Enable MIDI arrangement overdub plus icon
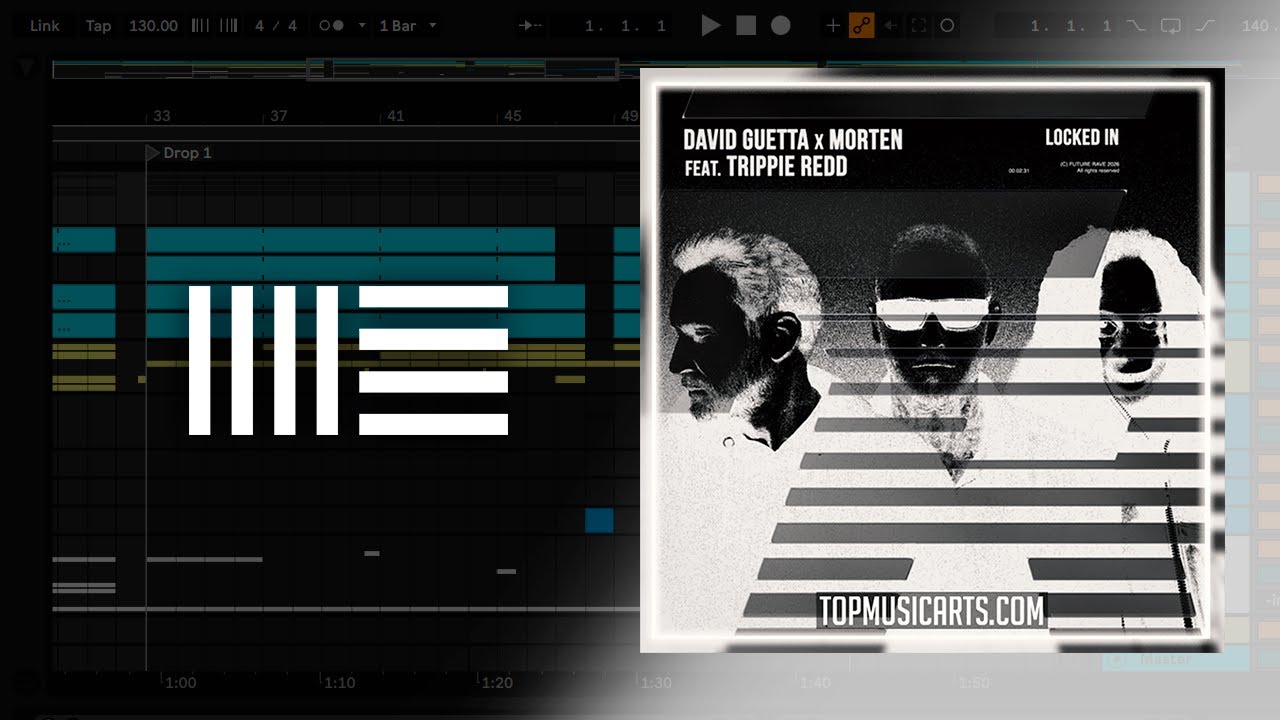 (832, 26)
